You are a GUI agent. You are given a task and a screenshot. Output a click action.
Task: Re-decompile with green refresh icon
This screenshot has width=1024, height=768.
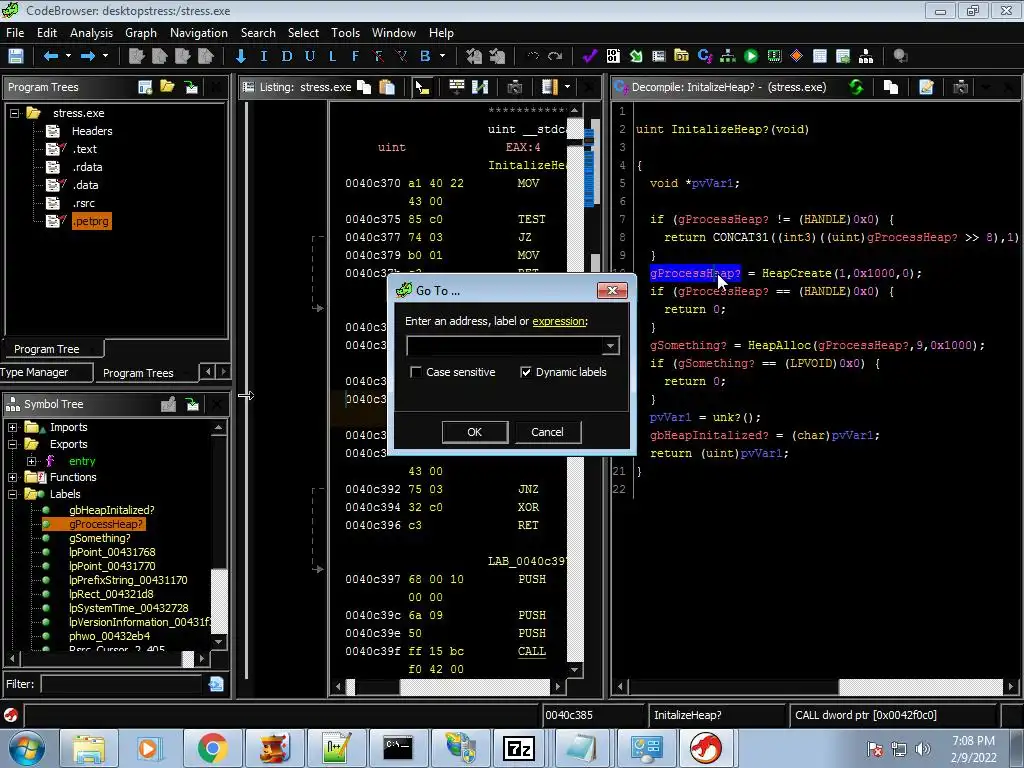tap(856, 87)
